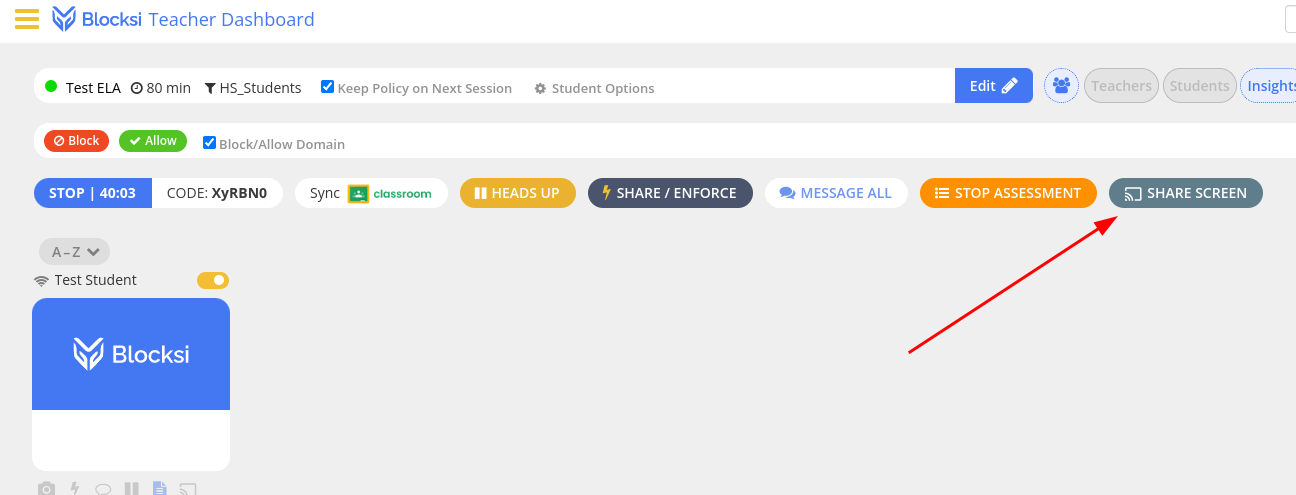
Task: Click pause icon under Test Student
Action: pos(131,489)
